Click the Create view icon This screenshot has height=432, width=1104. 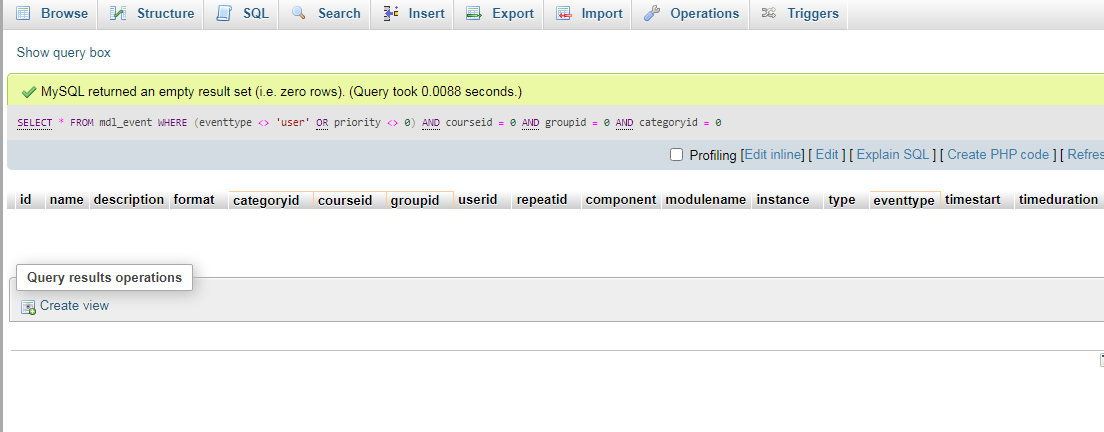coord(28,307)
